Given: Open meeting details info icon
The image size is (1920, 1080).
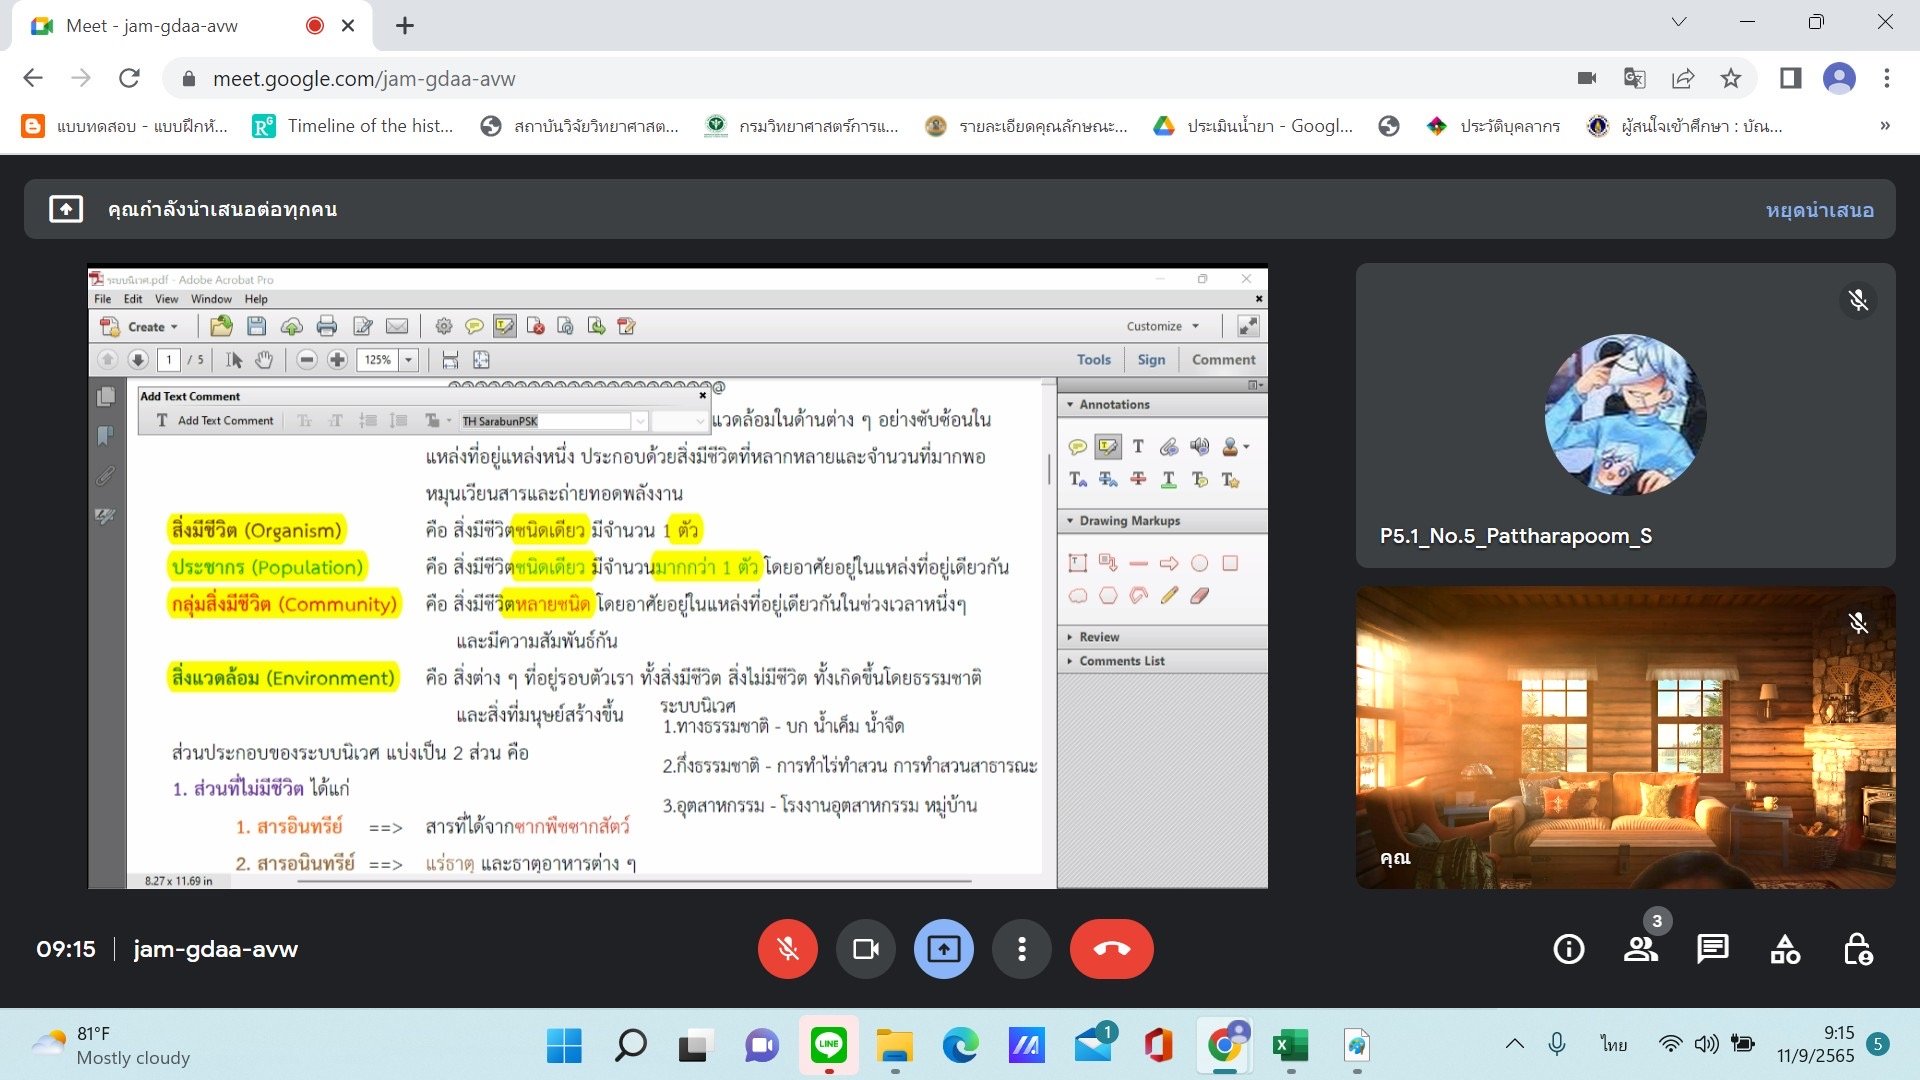Looking at the screenshot, I should tap(1569, 949).
